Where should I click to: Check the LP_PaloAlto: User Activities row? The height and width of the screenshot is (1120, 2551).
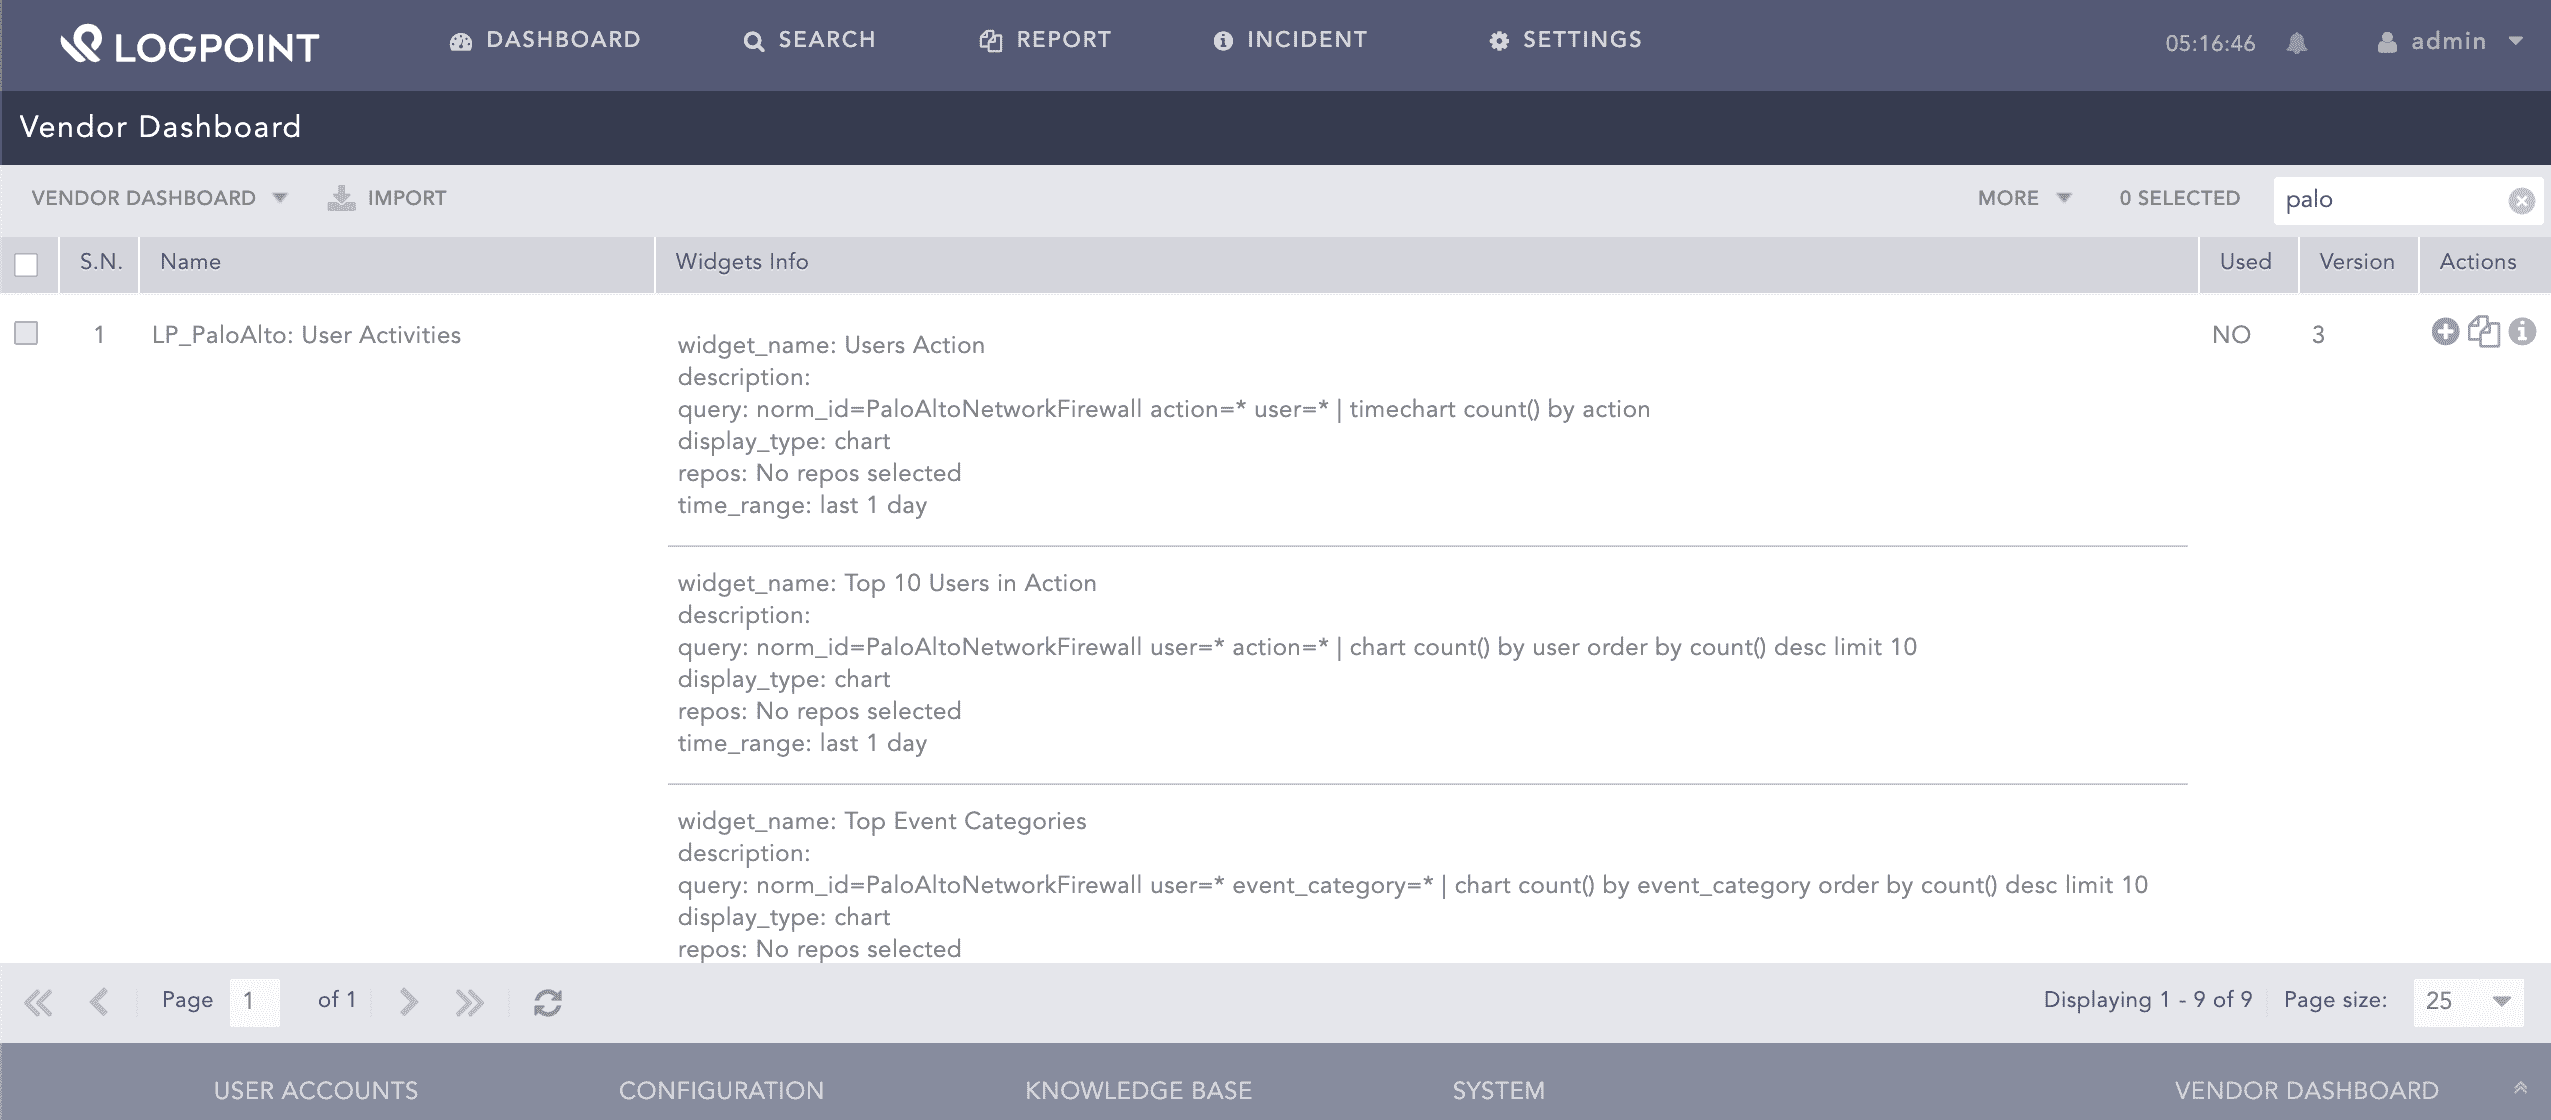click(x=27, y=333)
